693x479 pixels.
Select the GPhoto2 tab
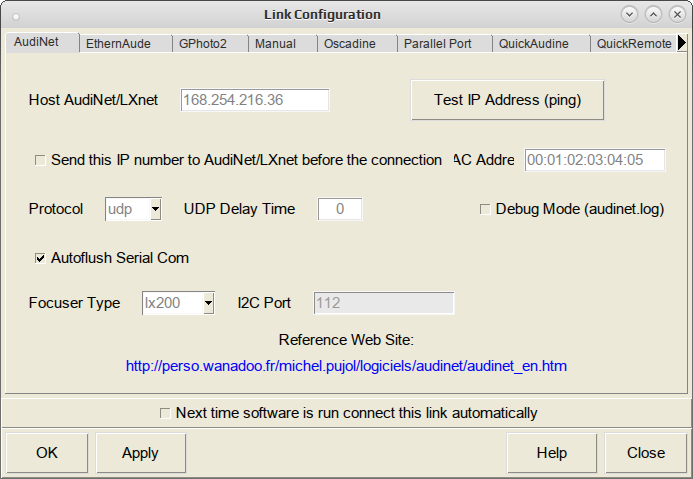[x=210, y=44]
